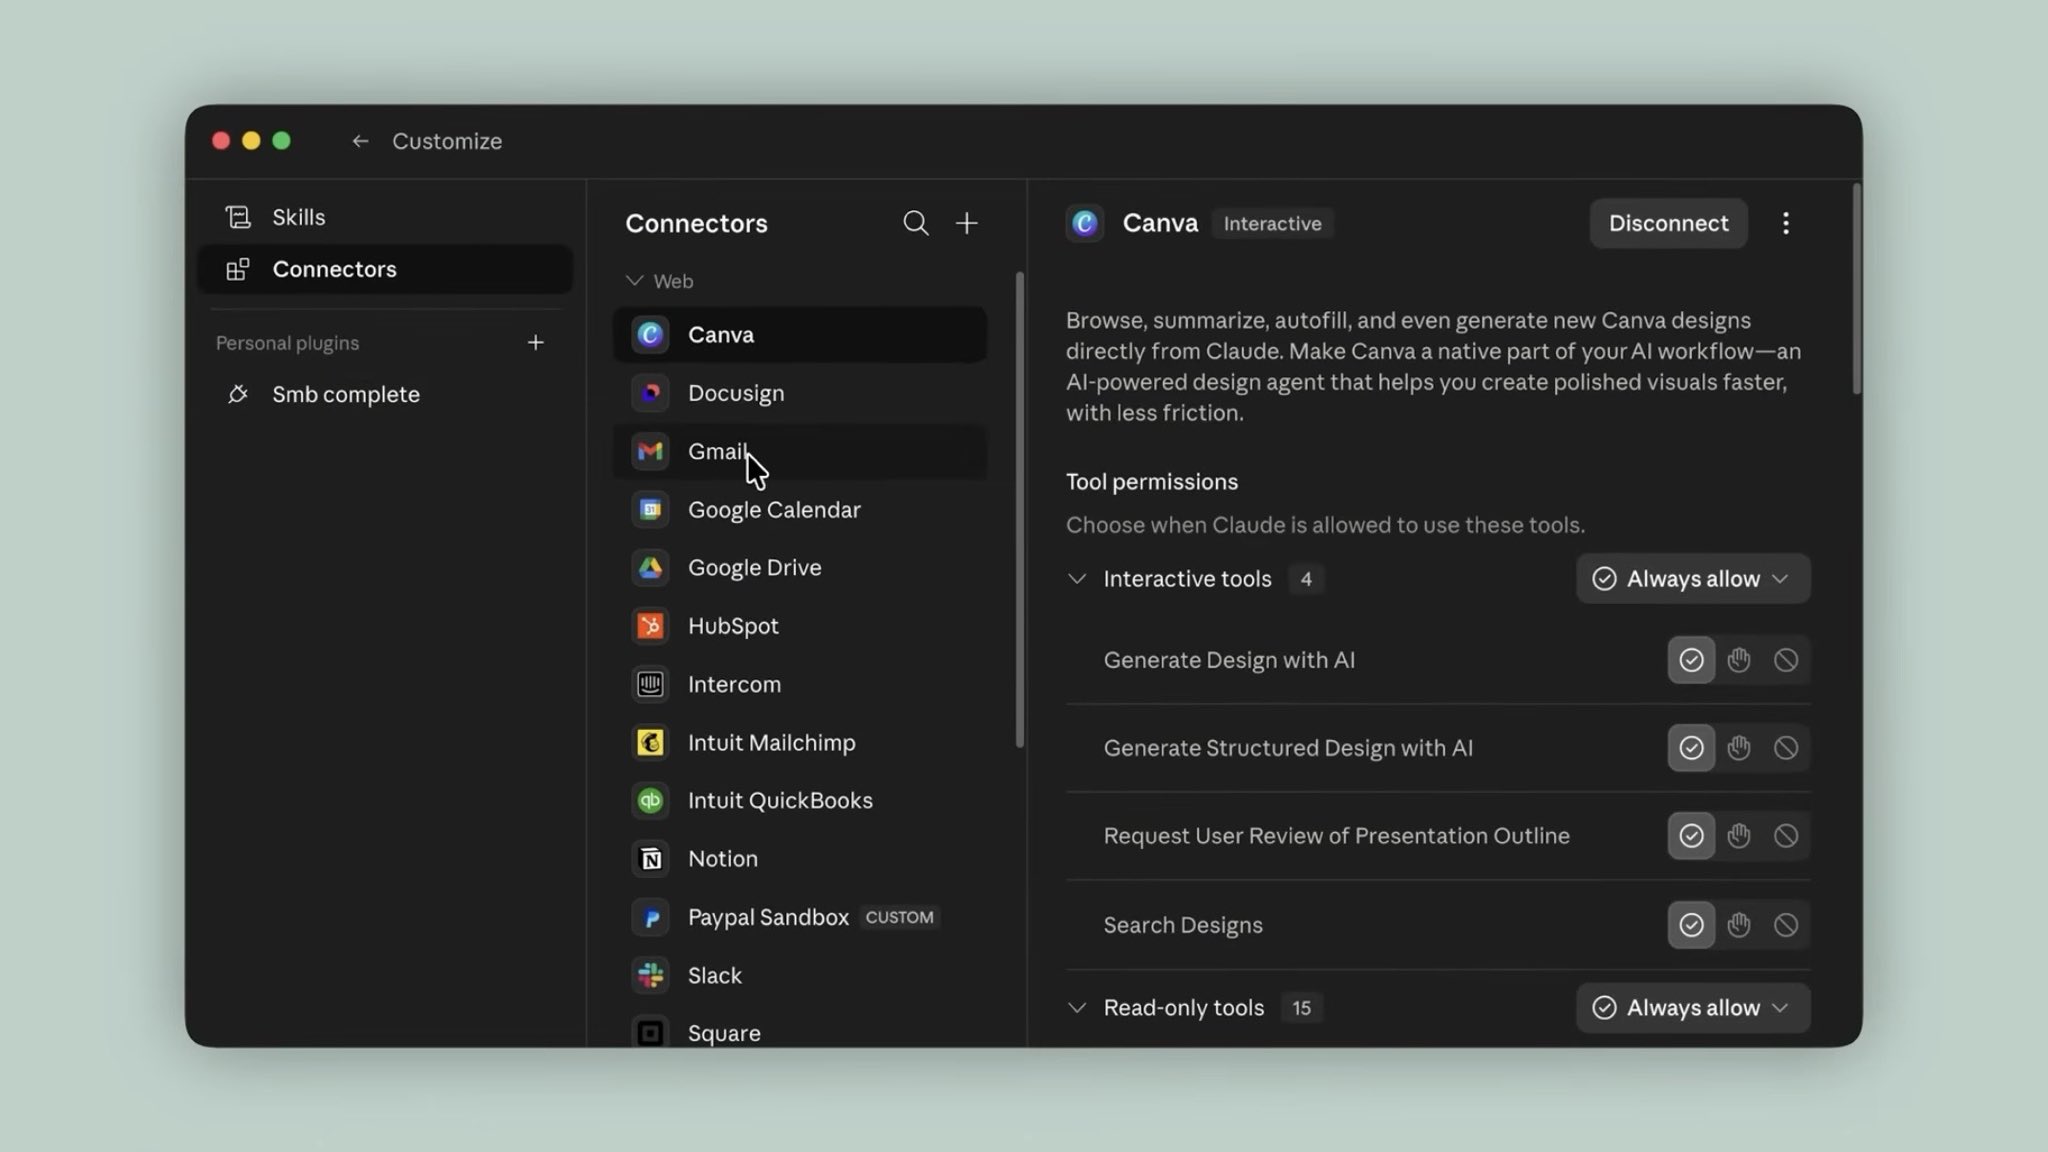
Task: Select Connectors in the sidebar
Action: [x=385, y=269]
